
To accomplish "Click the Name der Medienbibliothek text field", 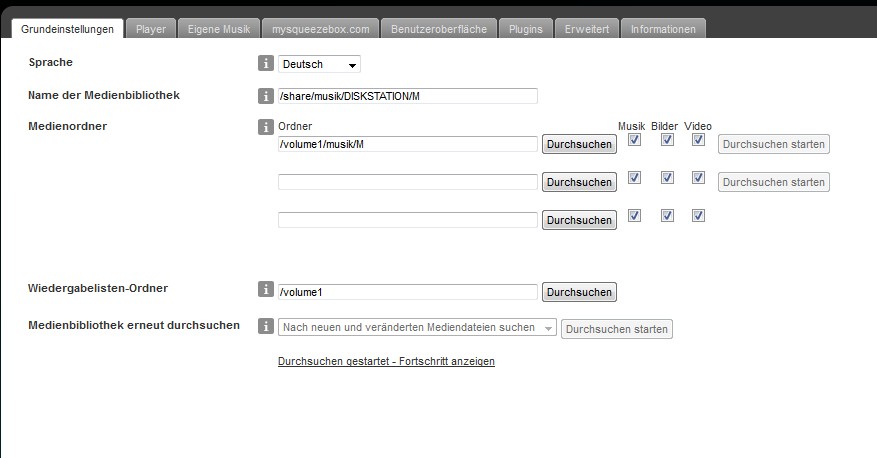I will 407,96.
